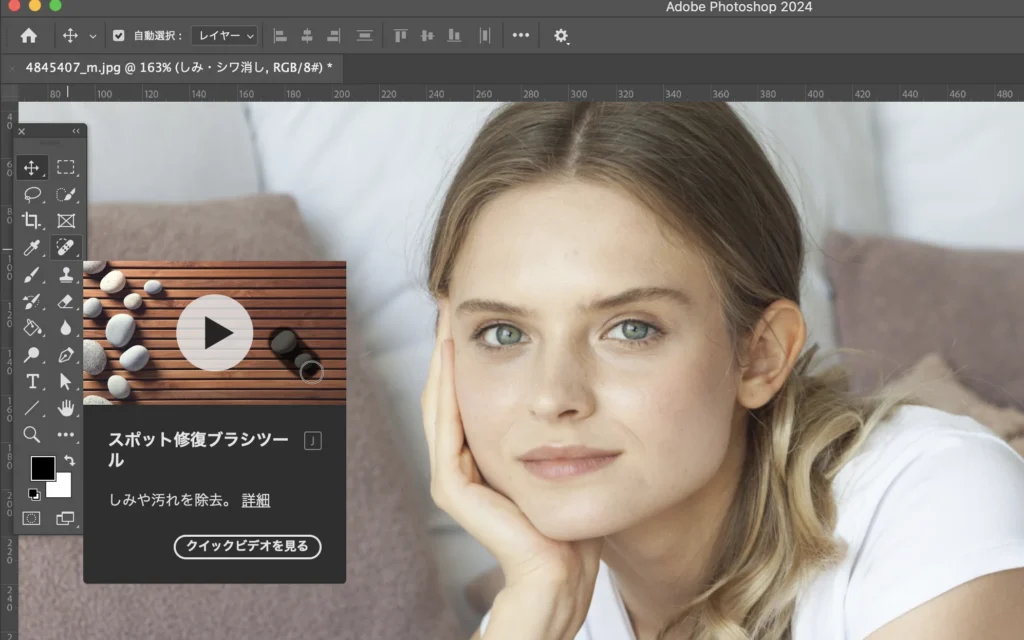The image size is (1024, 640).
Task: Toggle Quick Mask mode
Action: (32, 518)
